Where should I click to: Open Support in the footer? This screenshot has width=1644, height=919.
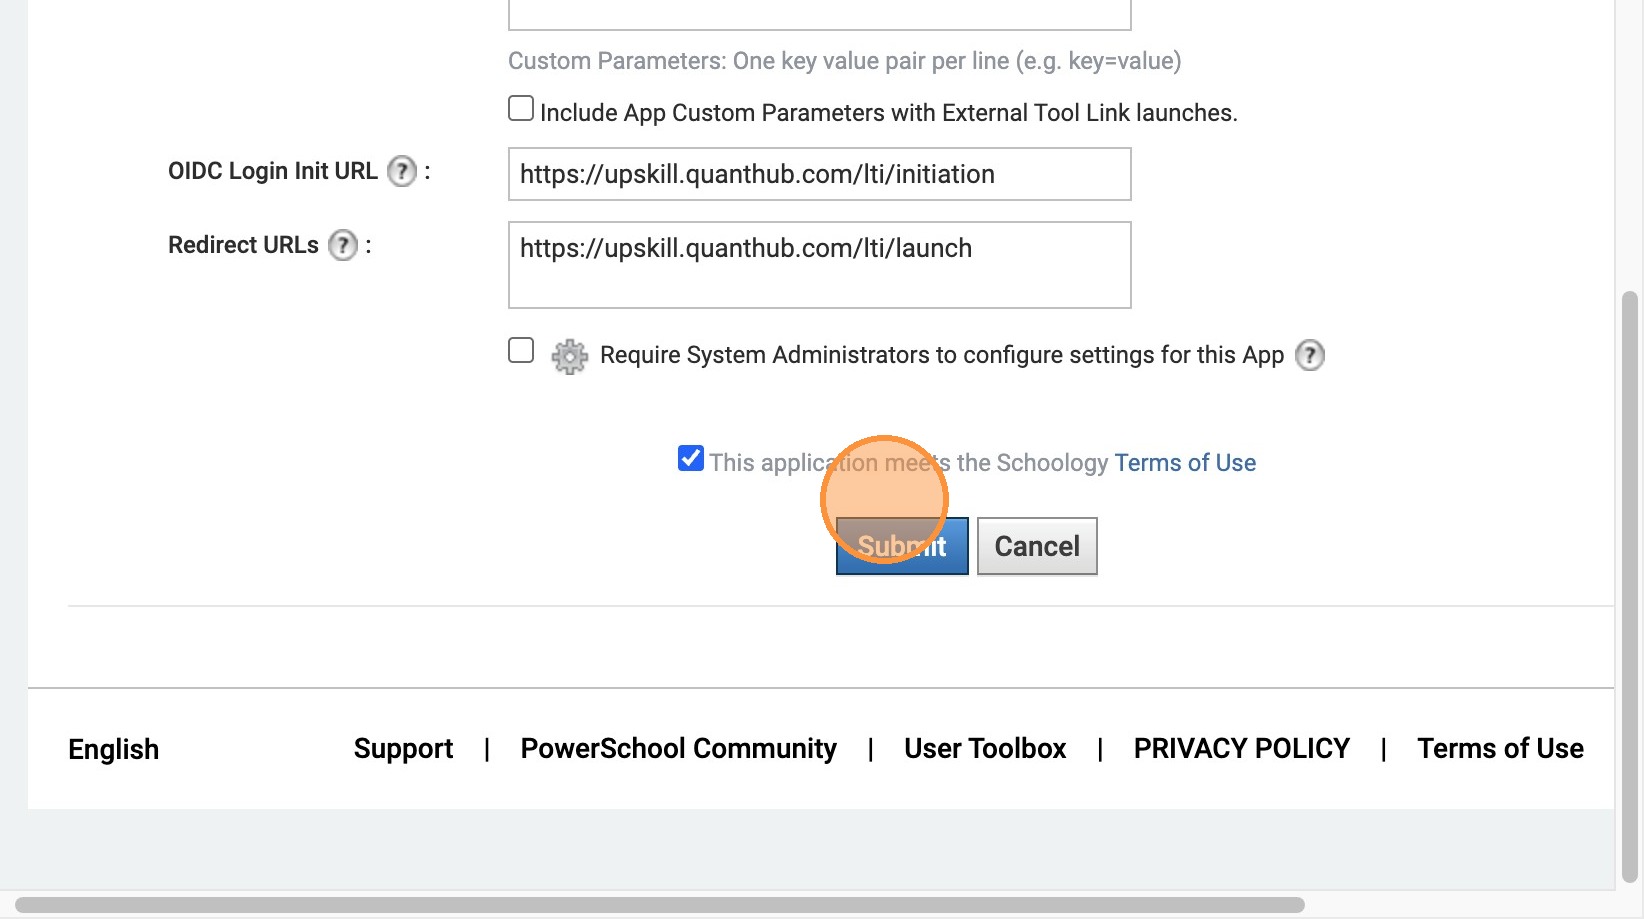[x=403, y=749]
